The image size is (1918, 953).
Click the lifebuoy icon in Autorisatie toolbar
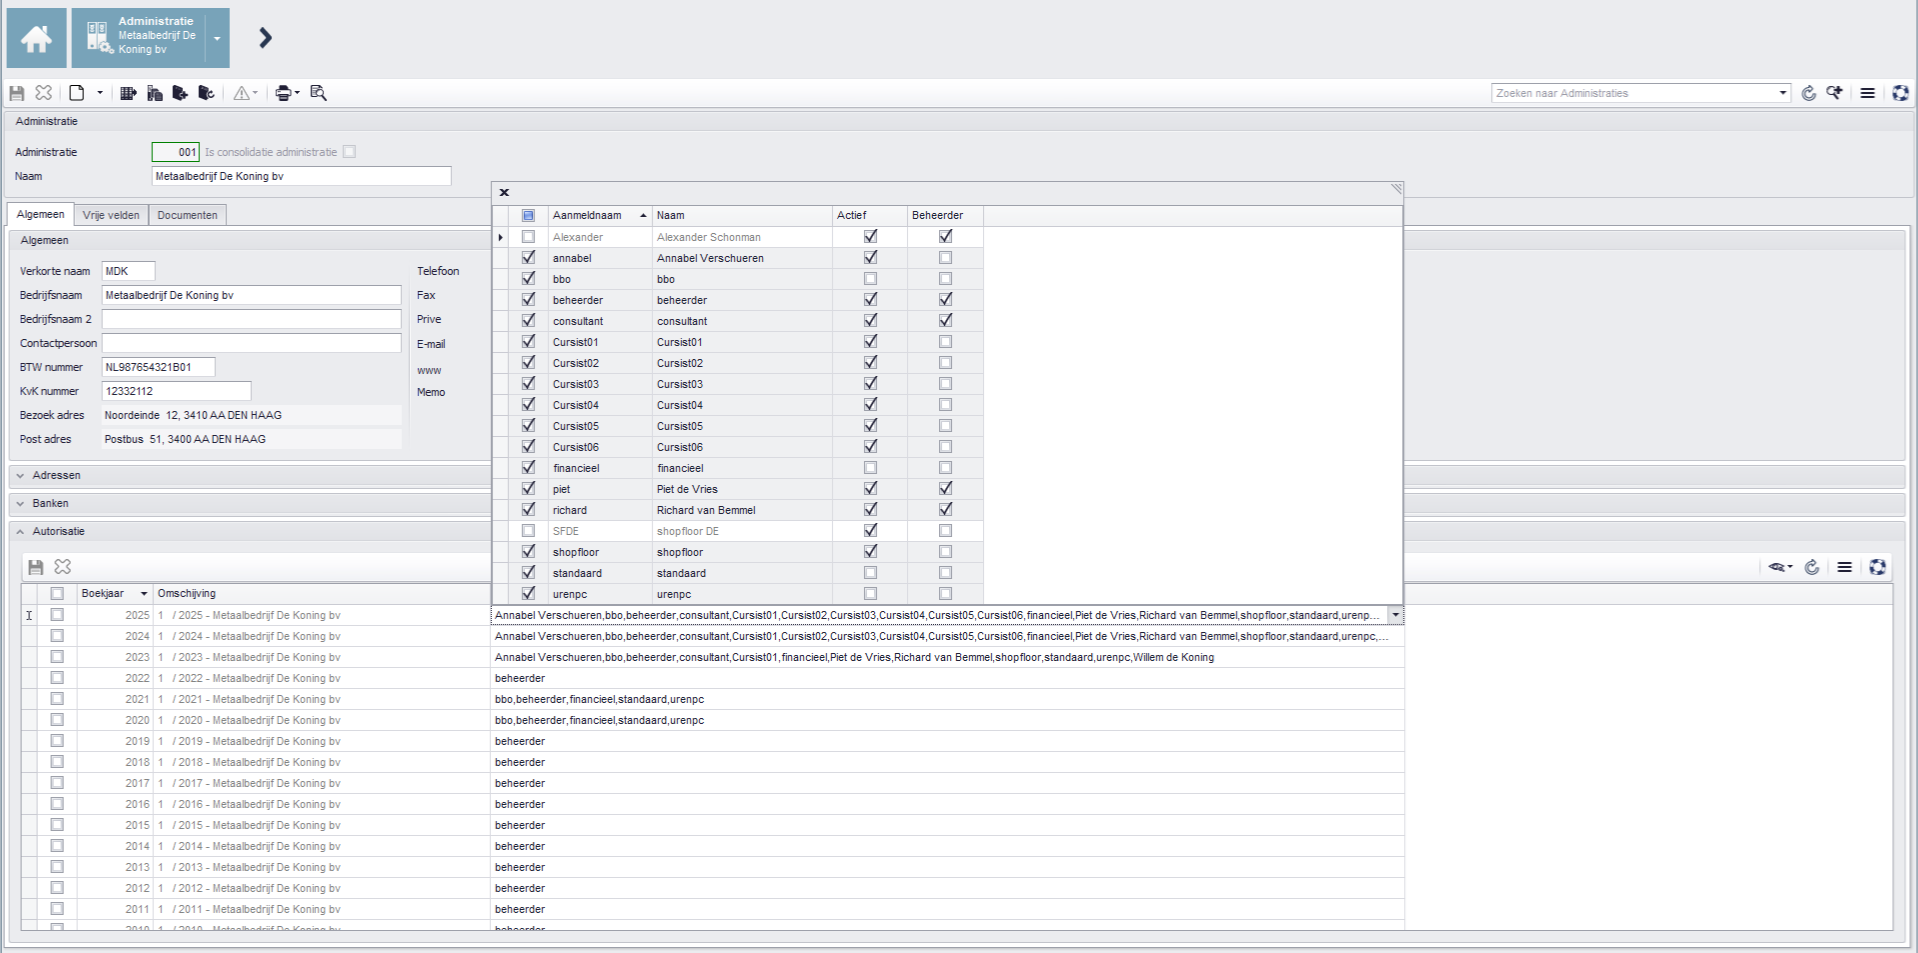[x=1878, y=567]
